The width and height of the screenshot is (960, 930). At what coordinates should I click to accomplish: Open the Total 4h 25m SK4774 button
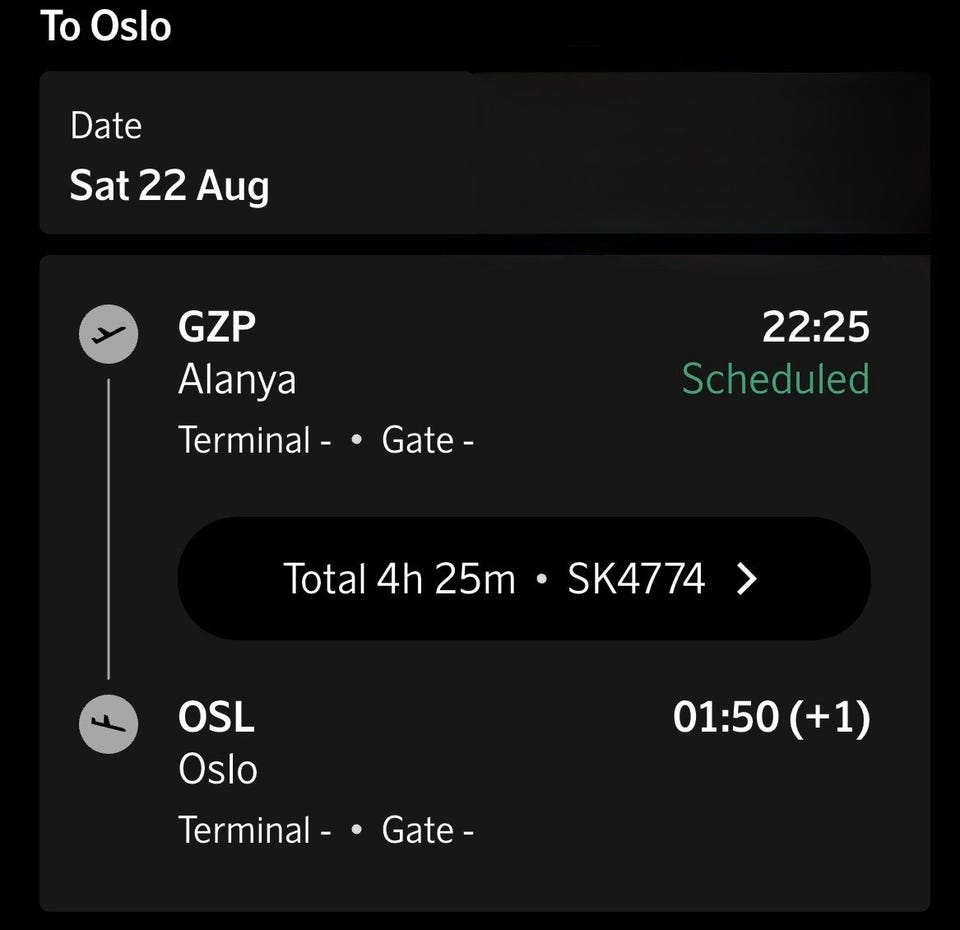pos(524,579)
